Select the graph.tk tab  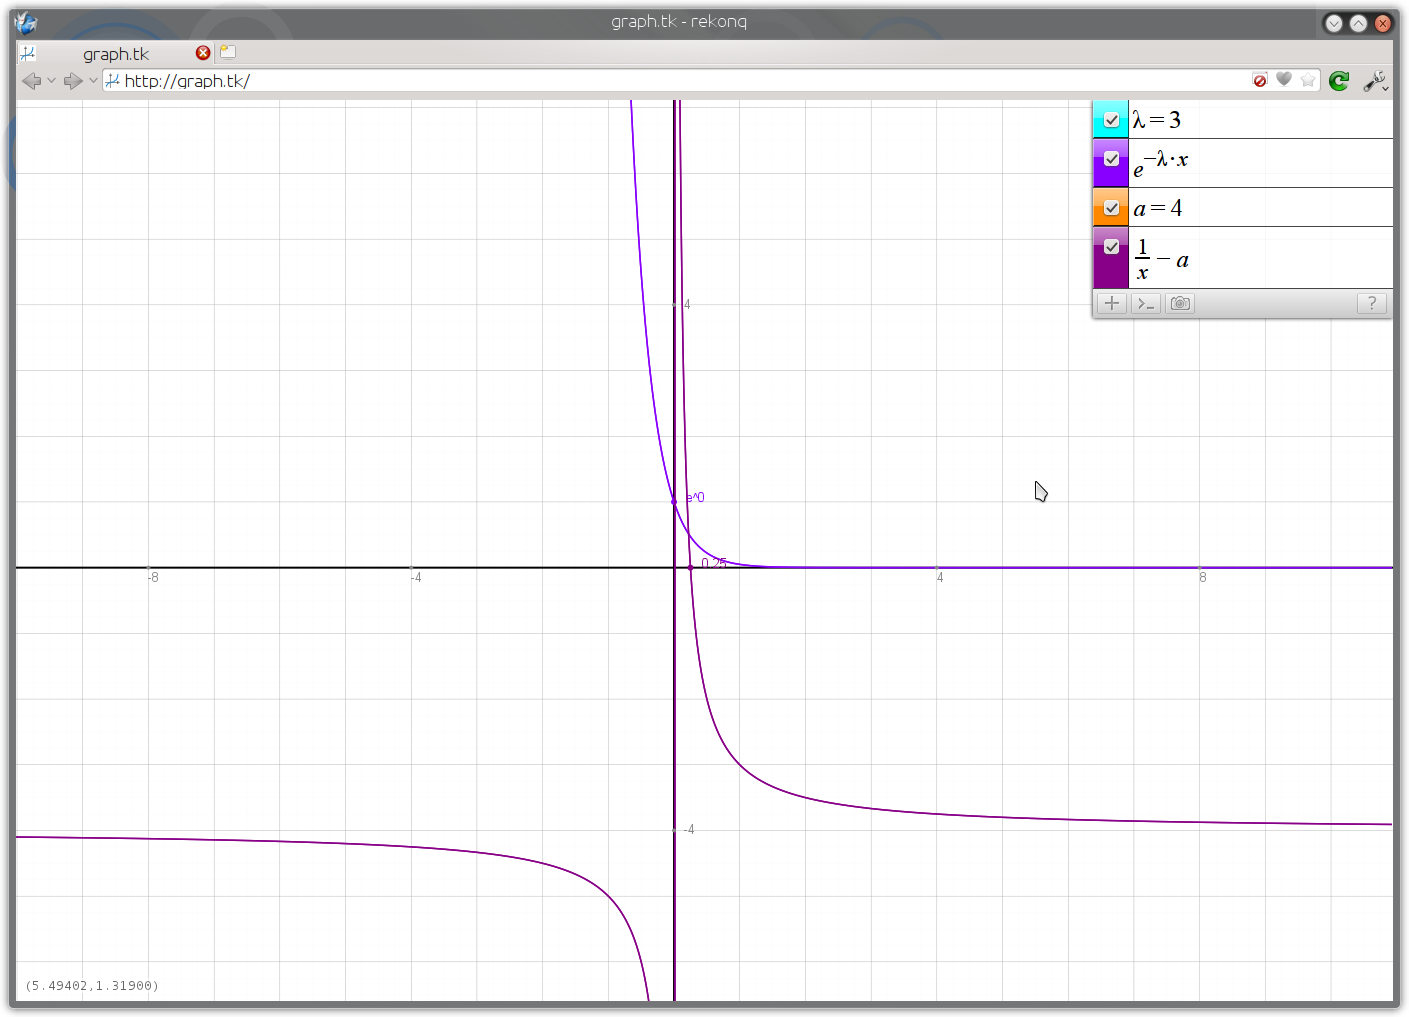pos(116,54)
